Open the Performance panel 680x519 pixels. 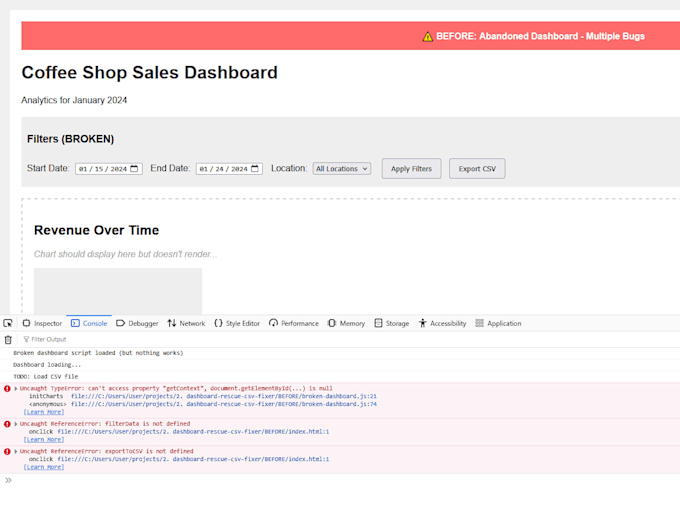pos(294,323)
